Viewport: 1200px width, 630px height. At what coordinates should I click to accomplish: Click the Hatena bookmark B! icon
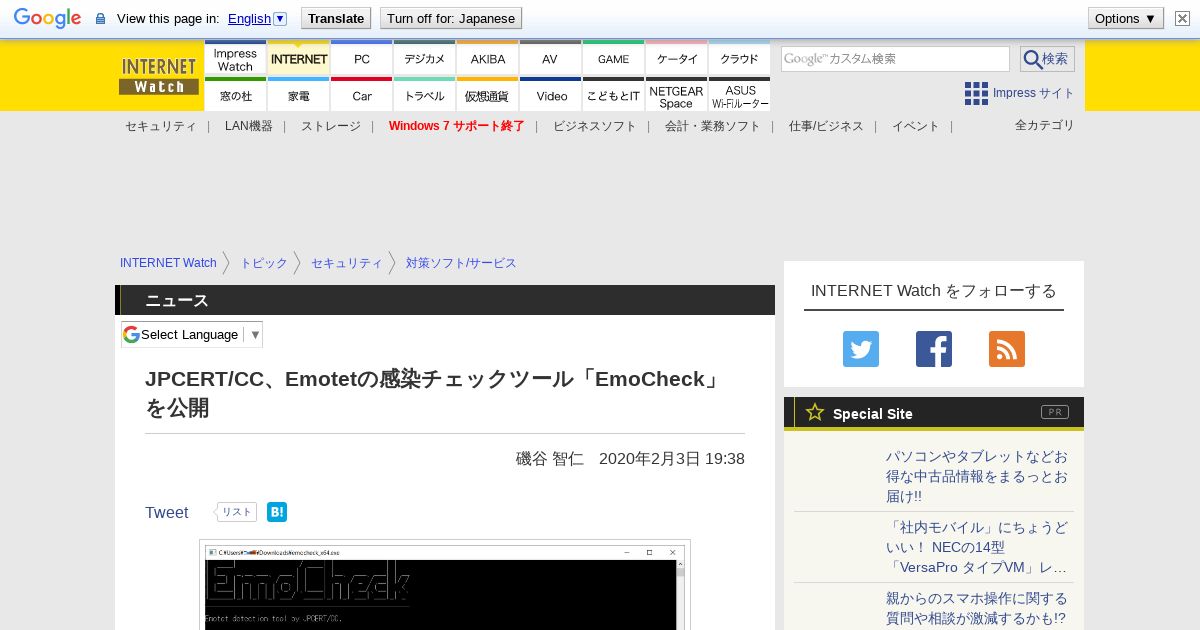click(x=277, y=512)
